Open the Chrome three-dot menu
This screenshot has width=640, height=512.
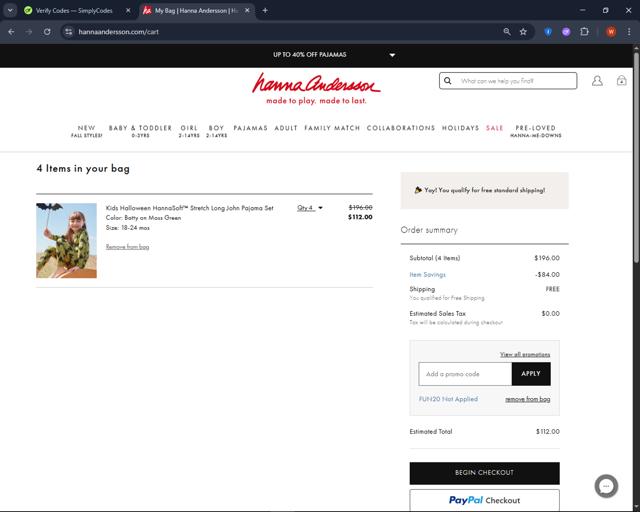pyautogui.click(x=629, y=32)
